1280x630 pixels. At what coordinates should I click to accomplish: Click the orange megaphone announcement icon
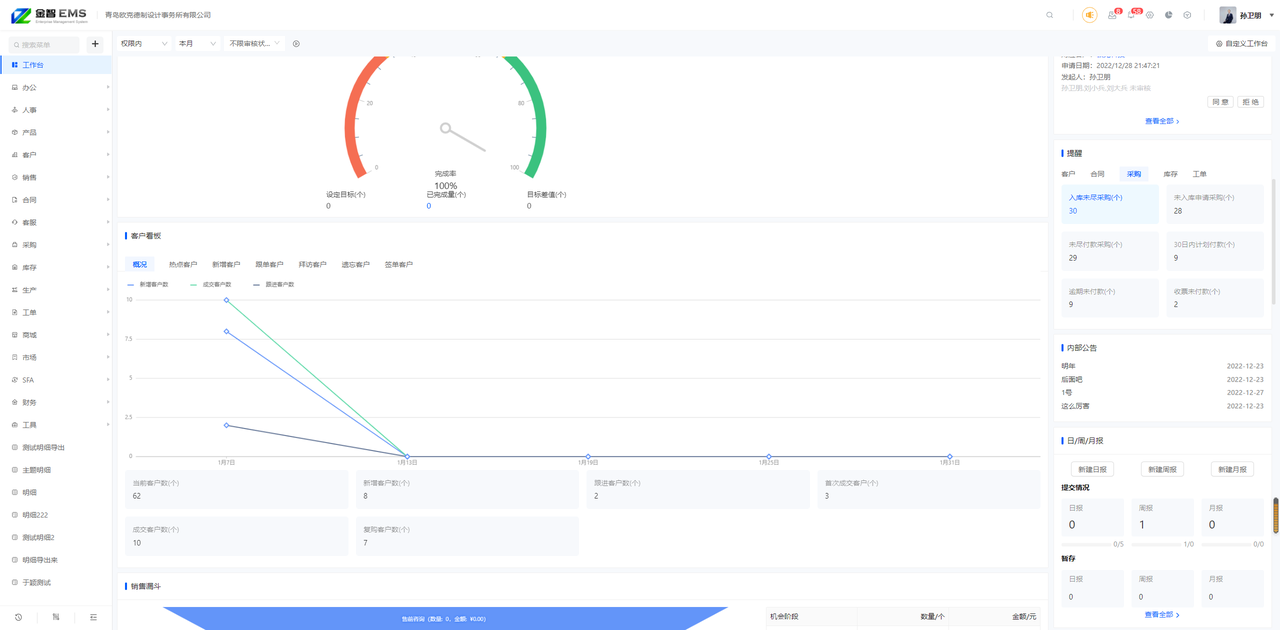tap(1089, 15)
